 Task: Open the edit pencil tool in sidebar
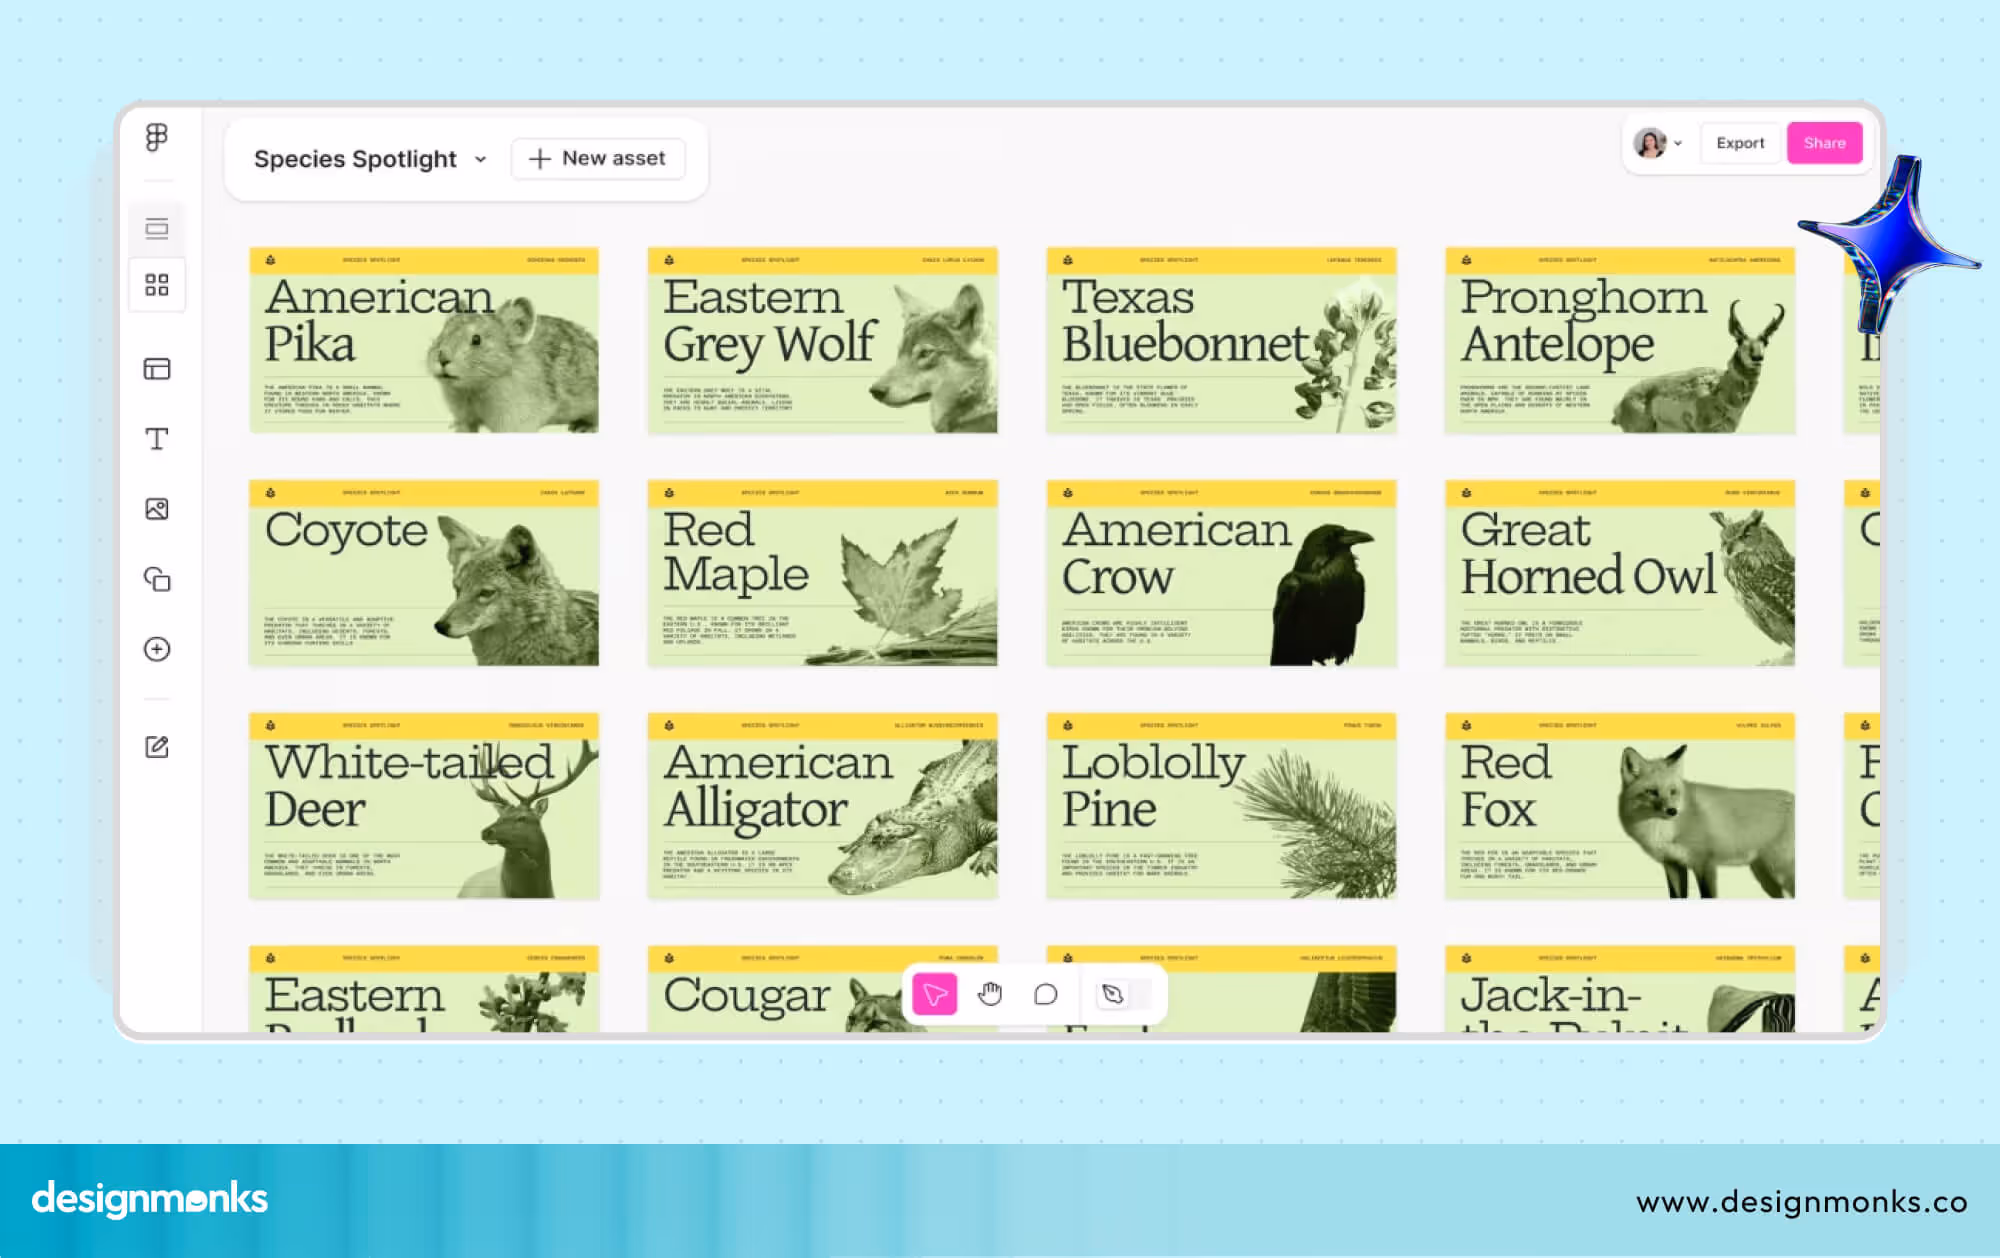coord(157,747)
